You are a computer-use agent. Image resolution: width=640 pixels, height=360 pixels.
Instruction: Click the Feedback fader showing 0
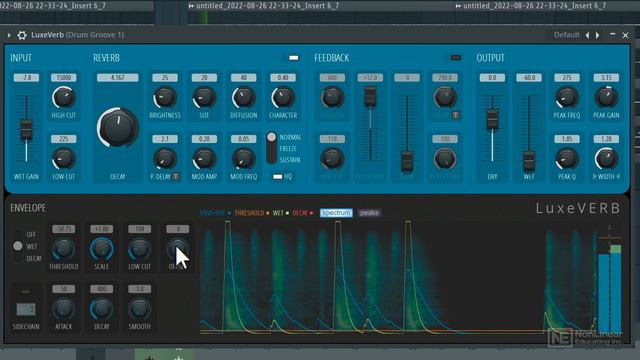[407, 161]
